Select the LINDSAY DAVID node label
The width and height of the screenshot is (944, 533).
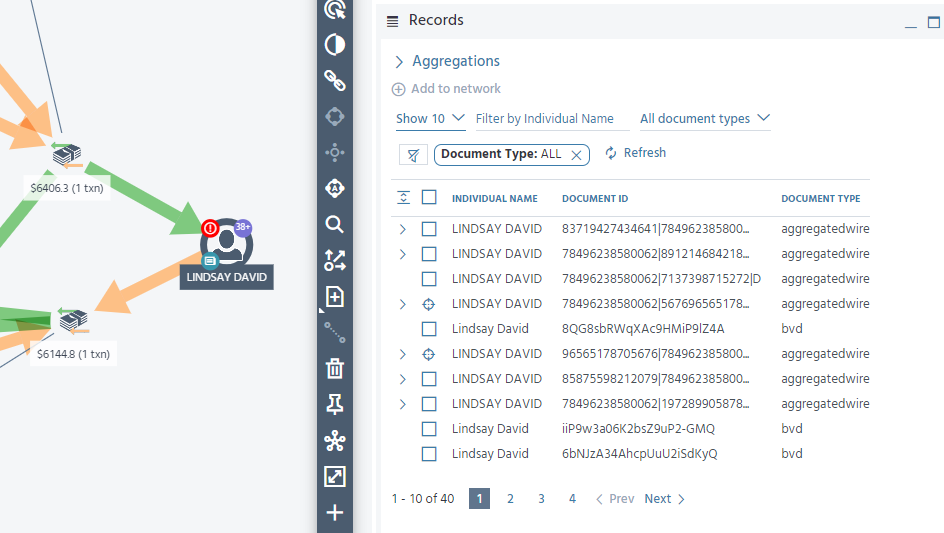pyautogui.click(x=226, y=277)
